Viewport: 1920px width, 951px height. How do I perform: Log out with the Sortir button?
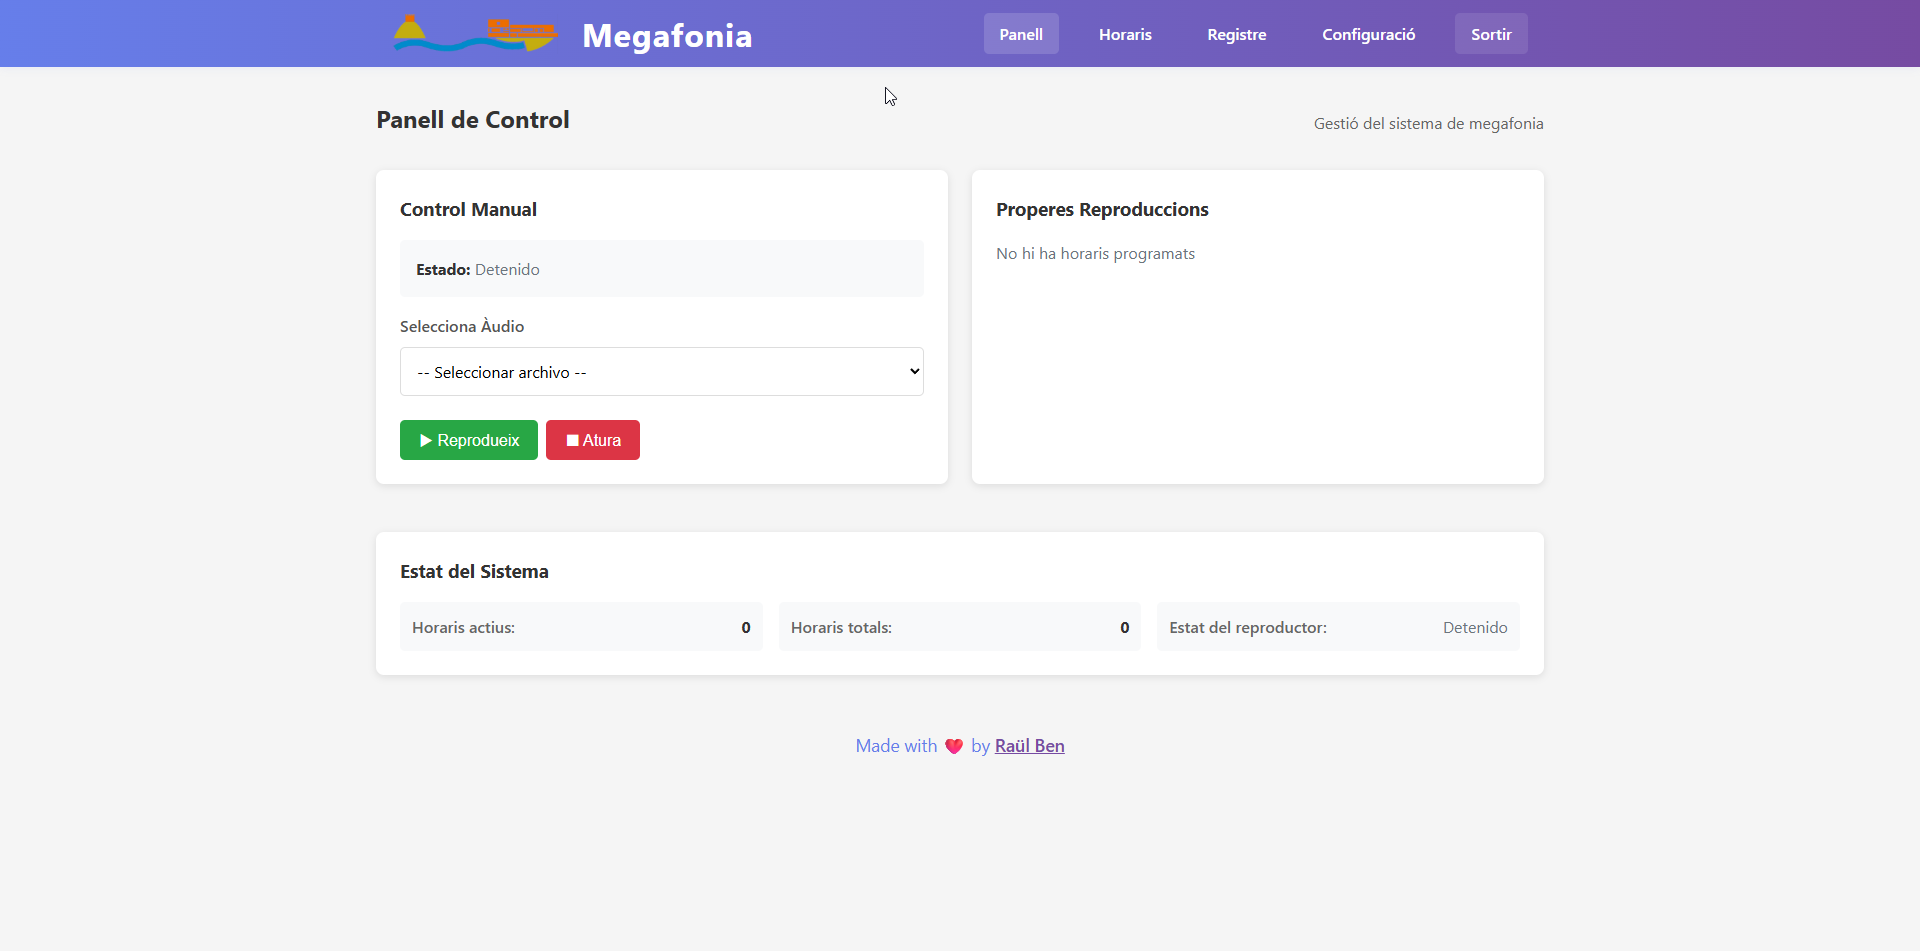coord(1491,34)
